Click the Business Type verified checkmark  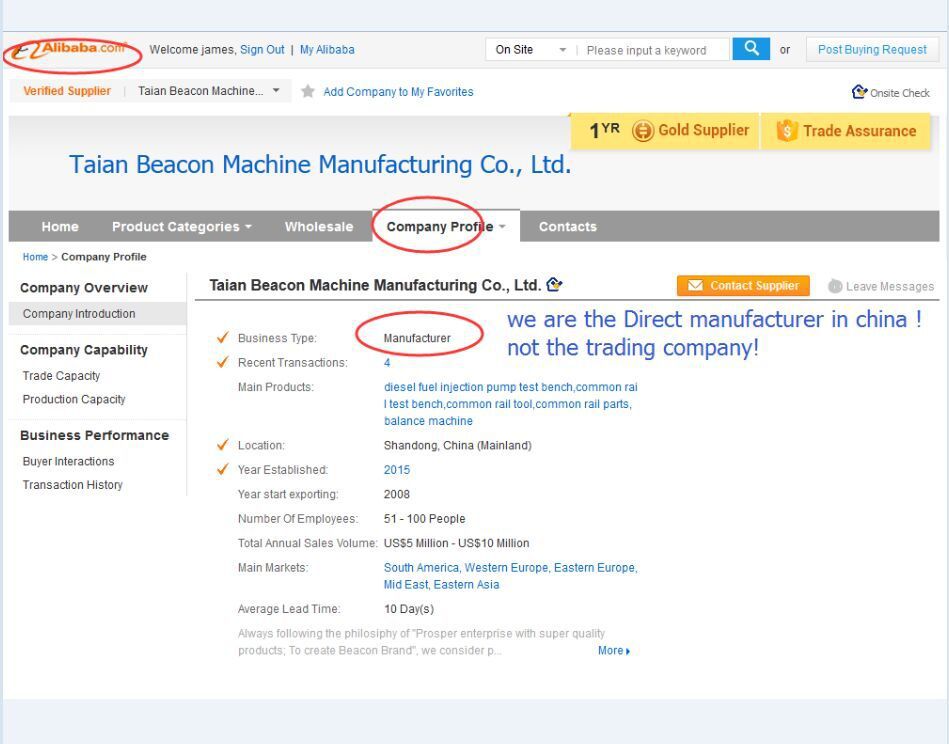tap(223, 337)
